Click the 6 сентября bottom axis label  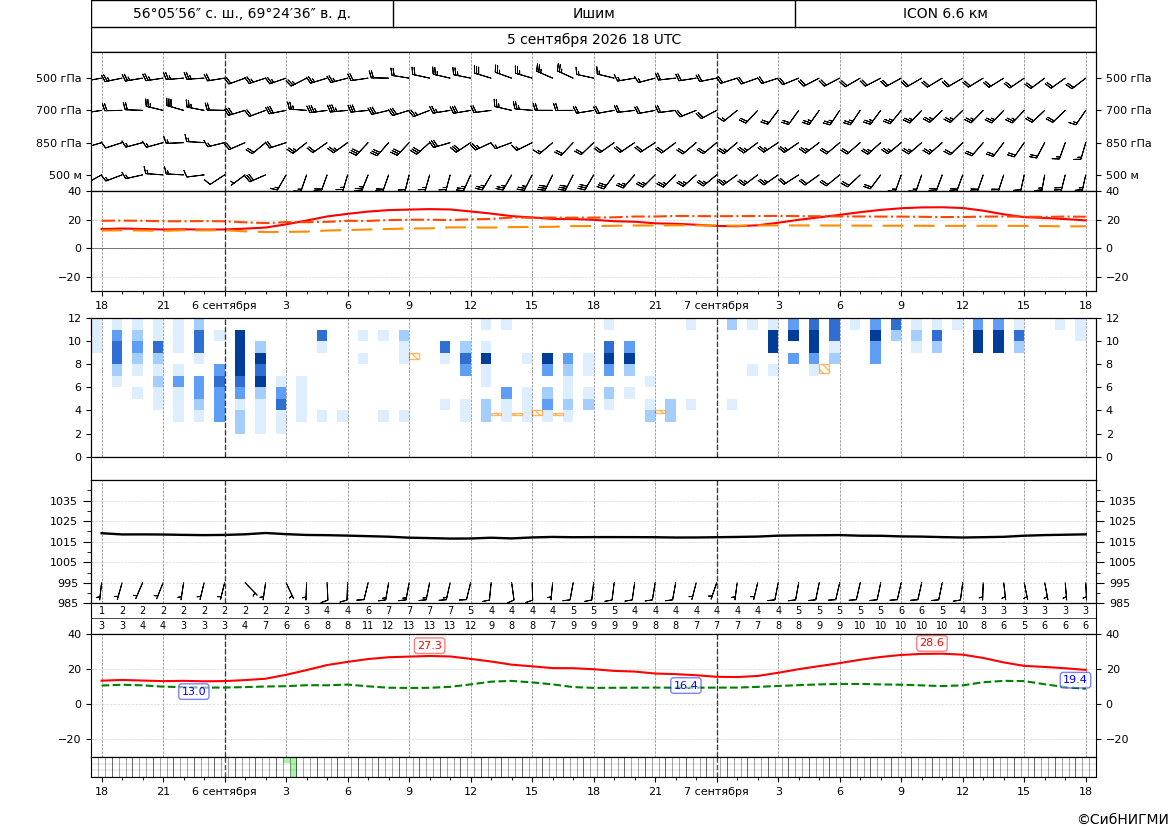tap(224, 791)
